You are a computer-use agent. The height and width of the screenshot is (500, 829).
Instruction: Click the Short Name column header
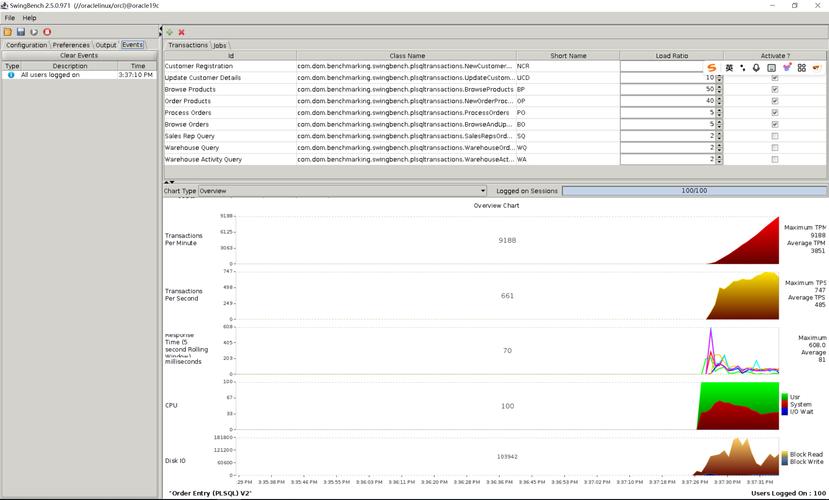(568, 55)
